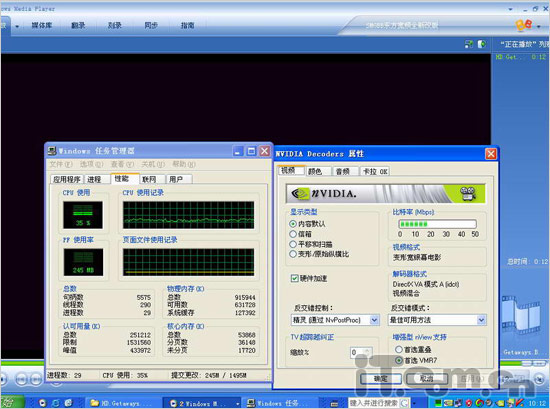Open the 查看 menu in Task Manager

tap(122, 164)
